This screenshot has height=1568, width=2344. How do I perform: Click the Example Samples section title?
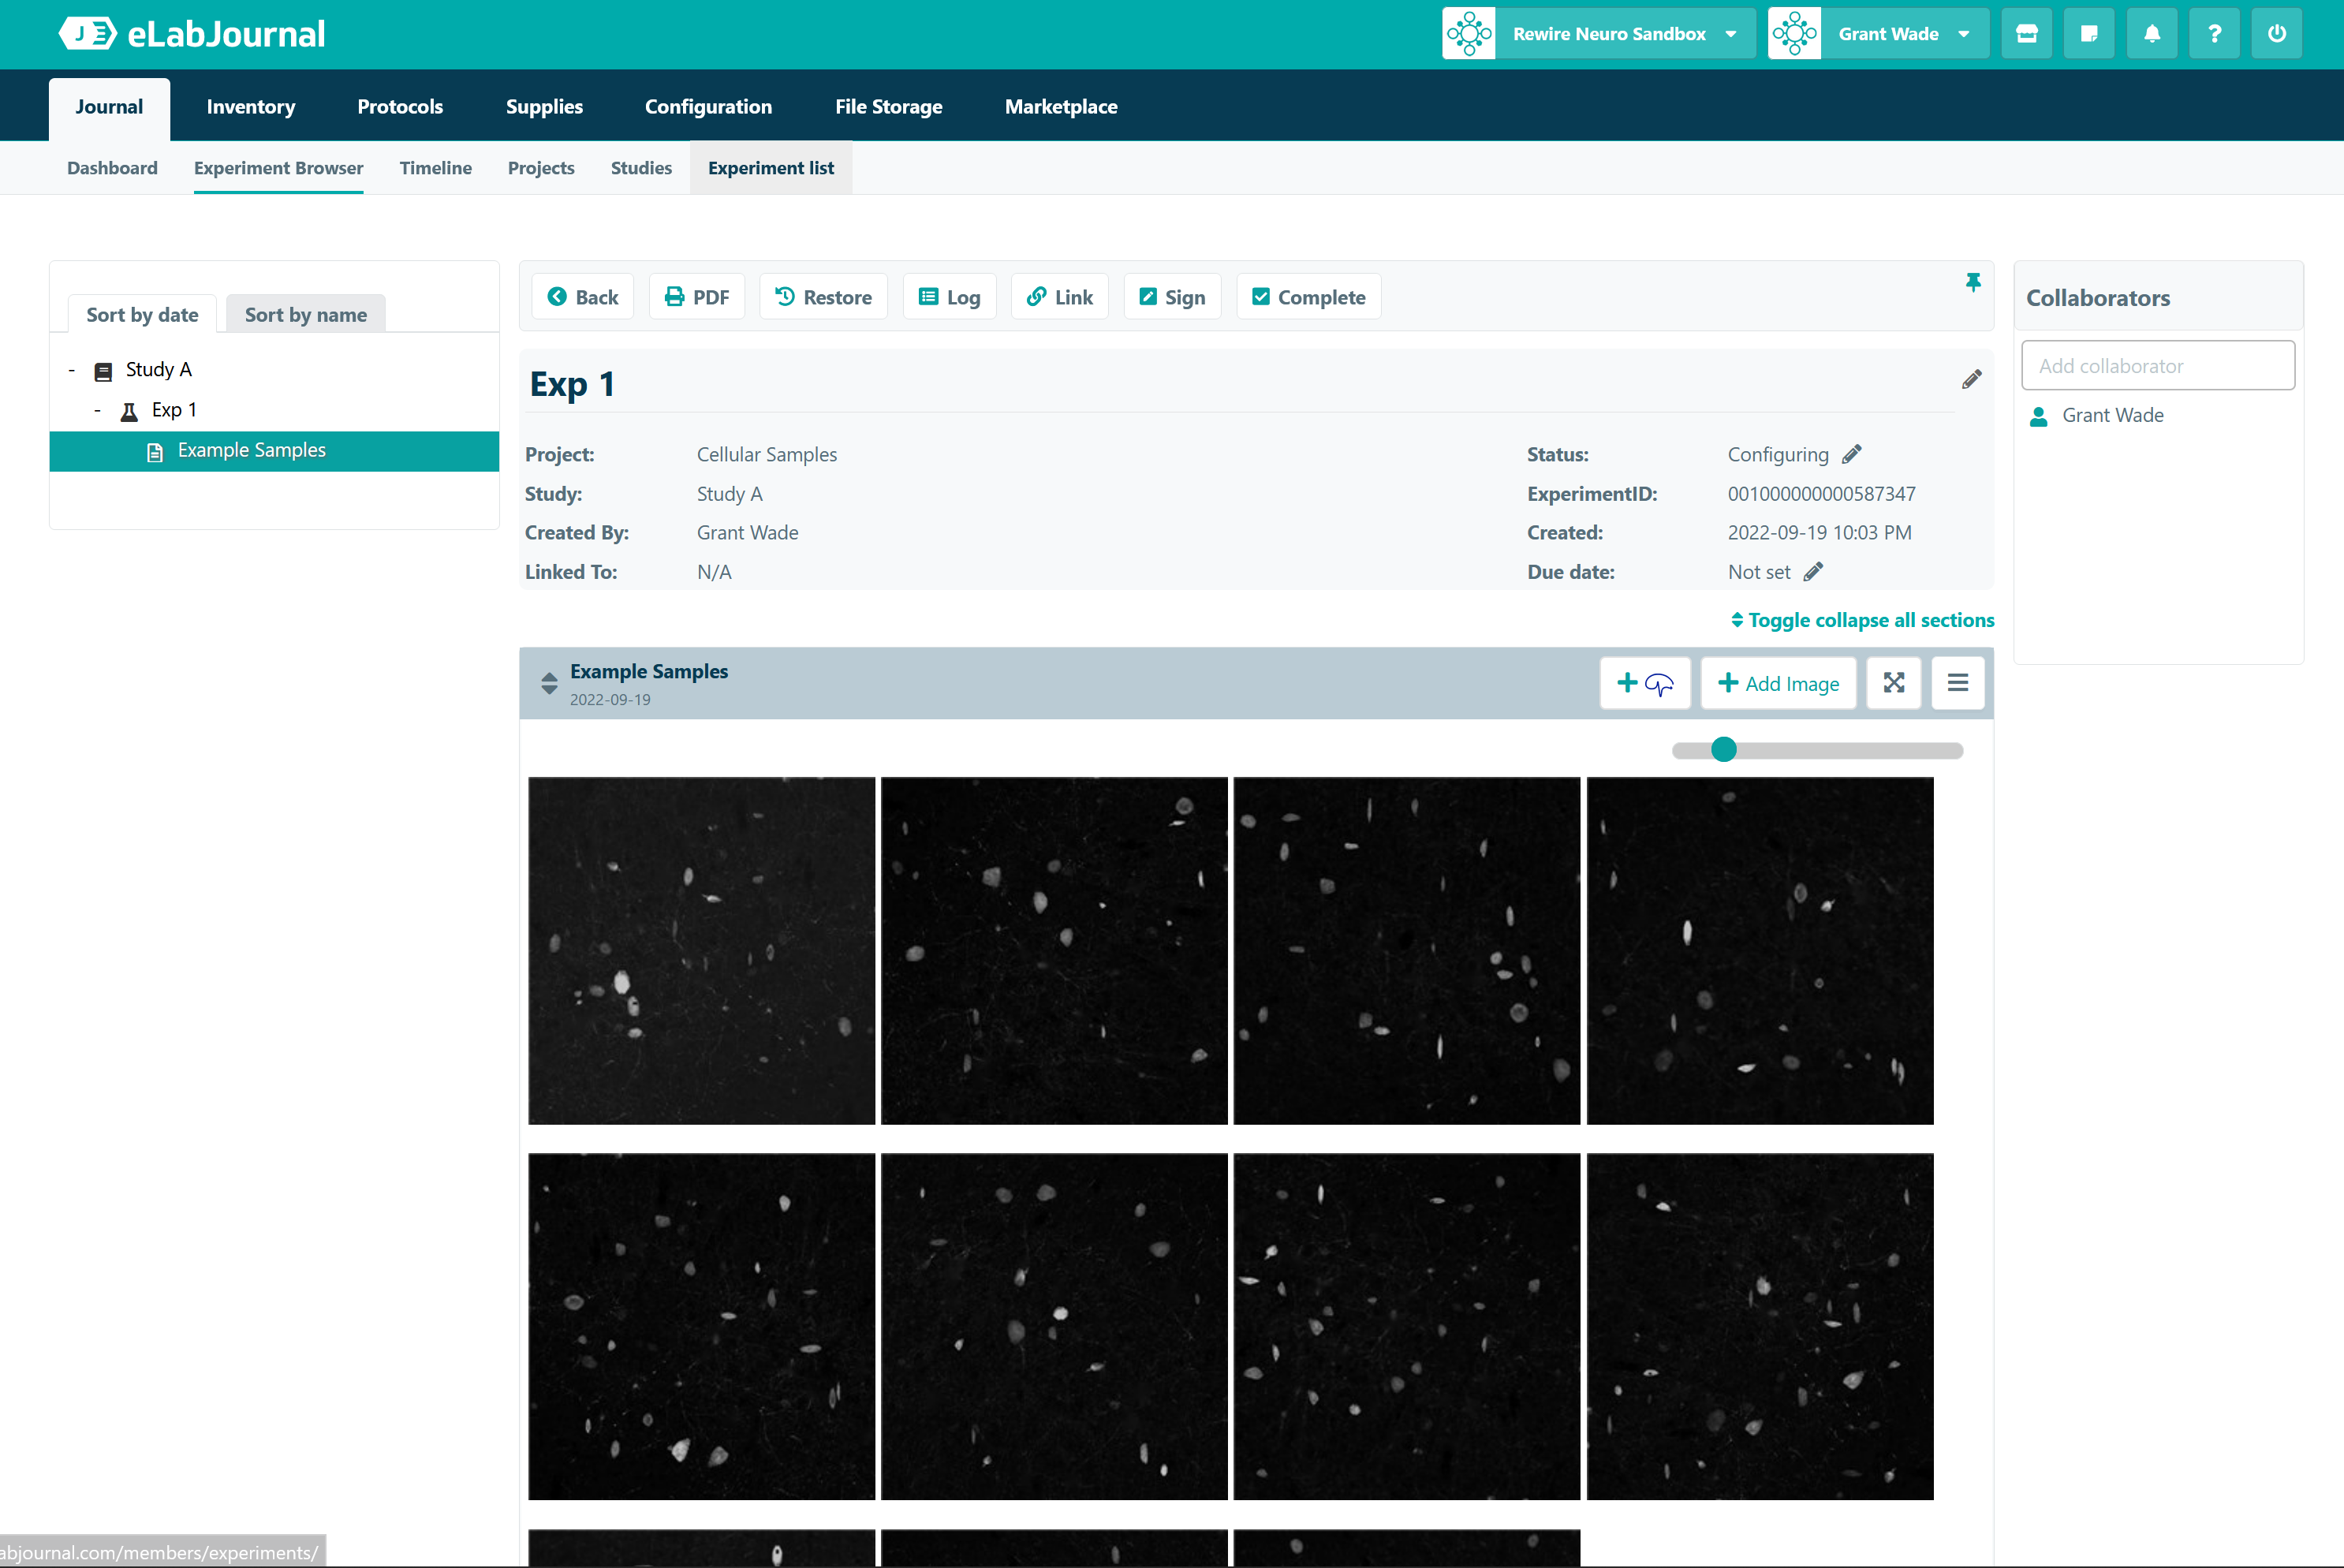[x=649, y=672]
